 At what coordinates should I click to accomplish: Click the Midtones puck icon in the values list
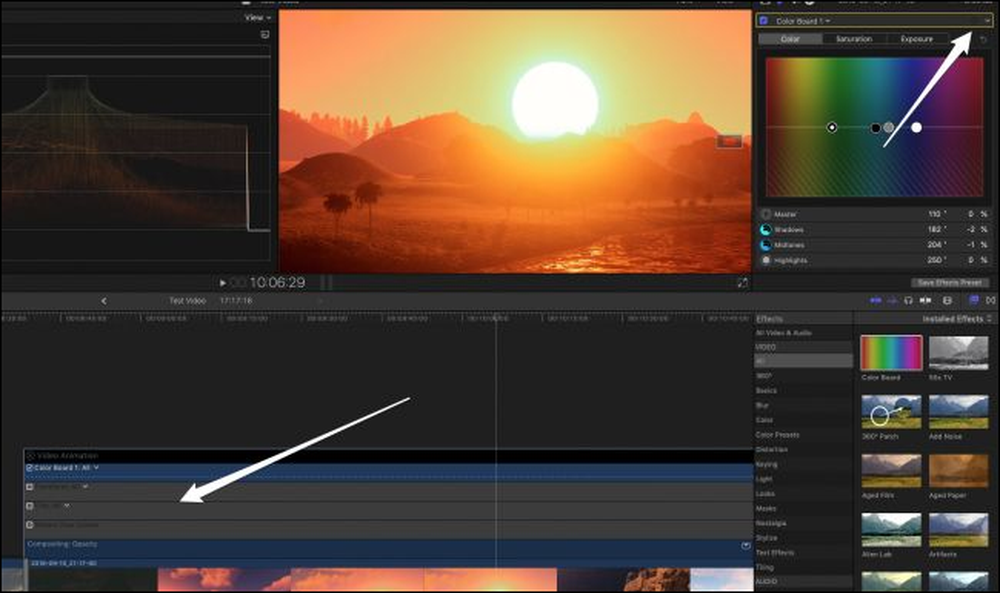pyautogui.click(x=766, y=245)
